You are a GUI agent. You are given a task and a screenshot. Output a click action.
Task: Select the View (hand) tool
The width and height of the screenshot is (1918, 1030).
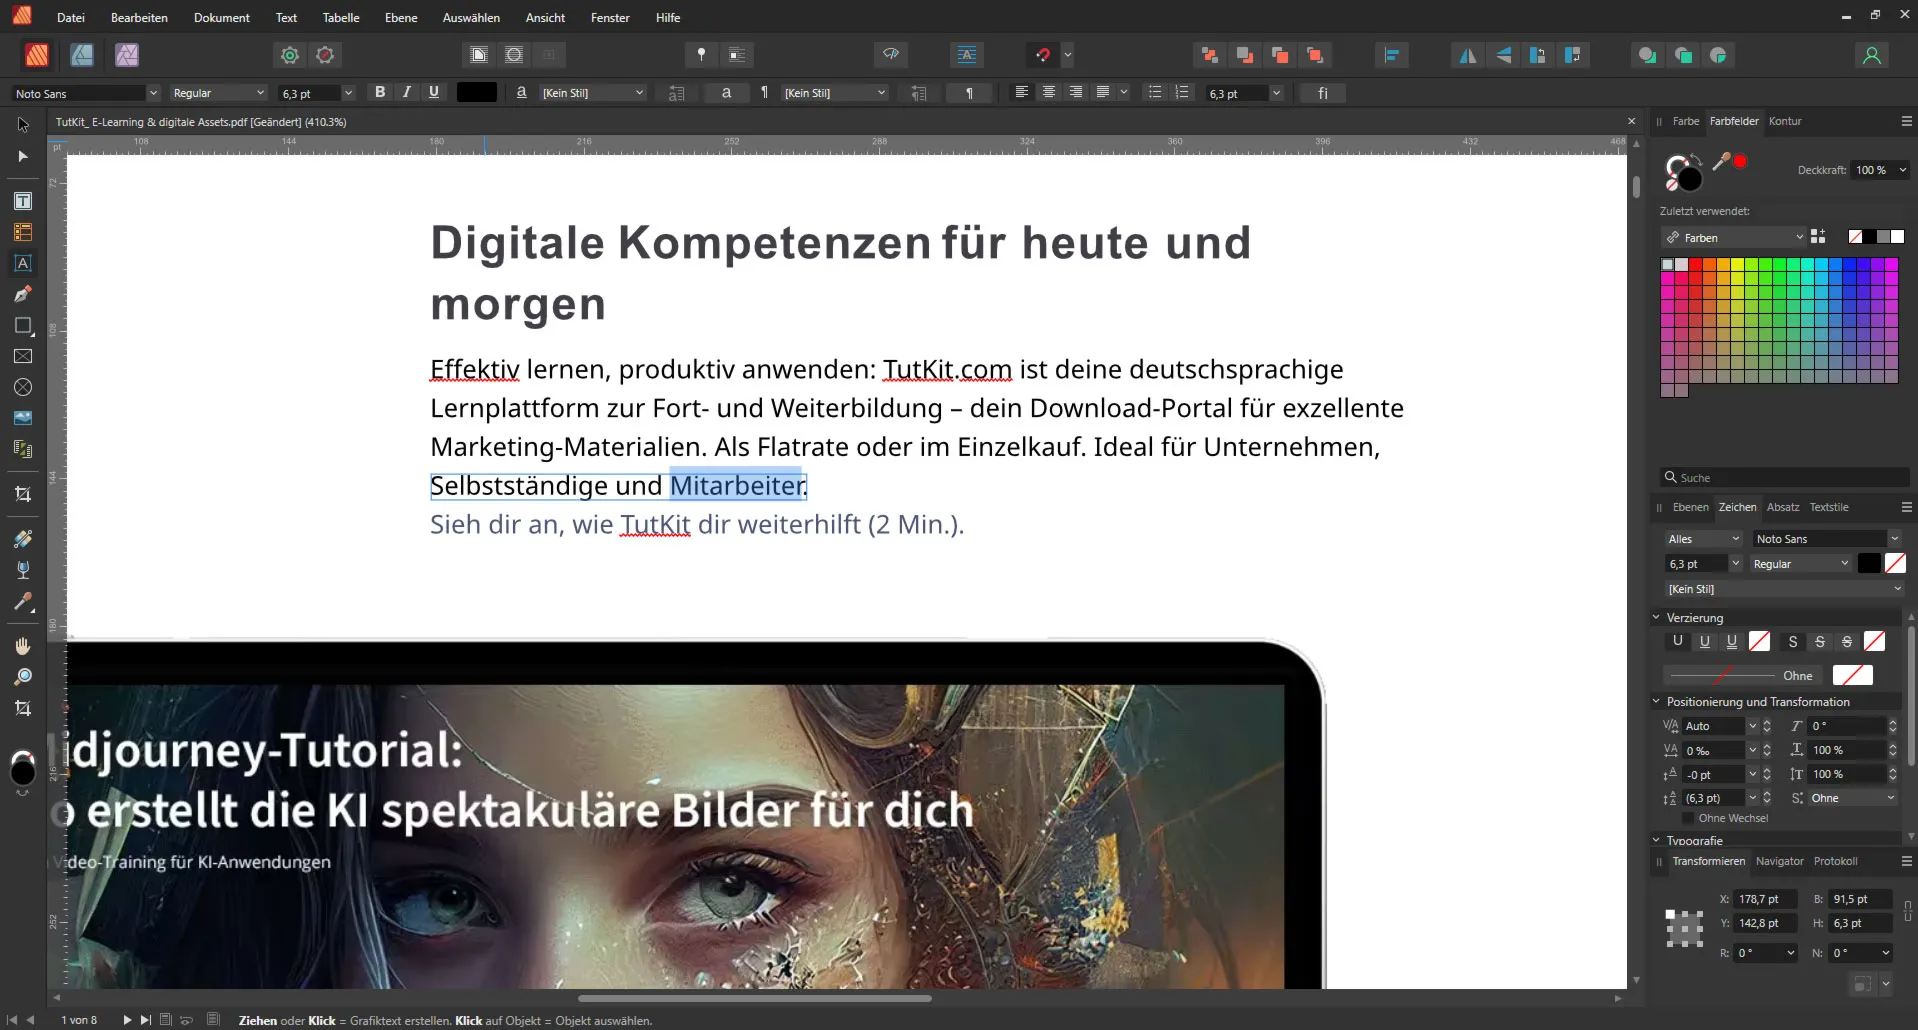point(23,646)
